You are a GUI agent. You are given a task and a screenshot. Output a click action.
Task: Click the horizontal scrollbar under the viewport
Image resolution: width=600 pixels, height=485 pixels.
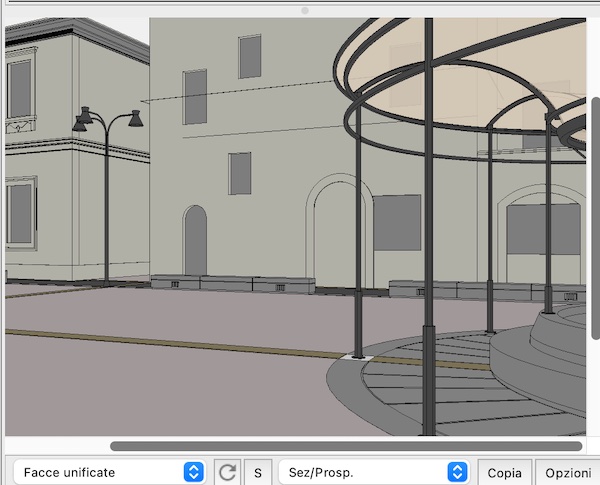pos(345,446)
